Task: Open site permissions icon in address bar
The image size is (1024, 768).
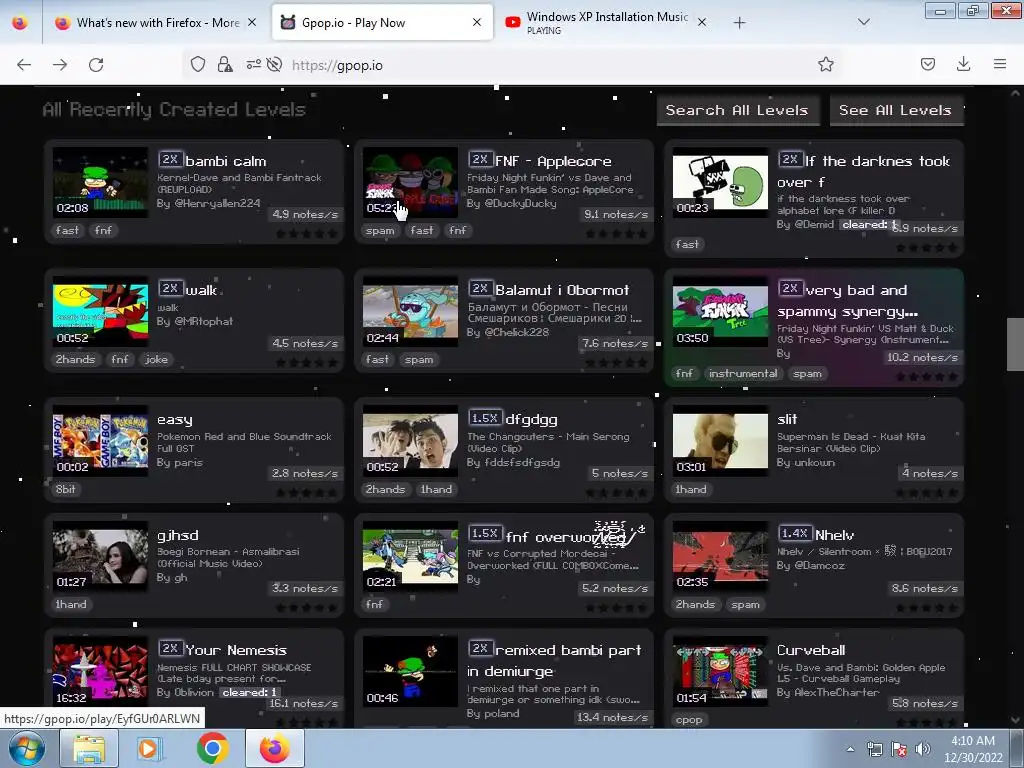Action: coord(253,65)
